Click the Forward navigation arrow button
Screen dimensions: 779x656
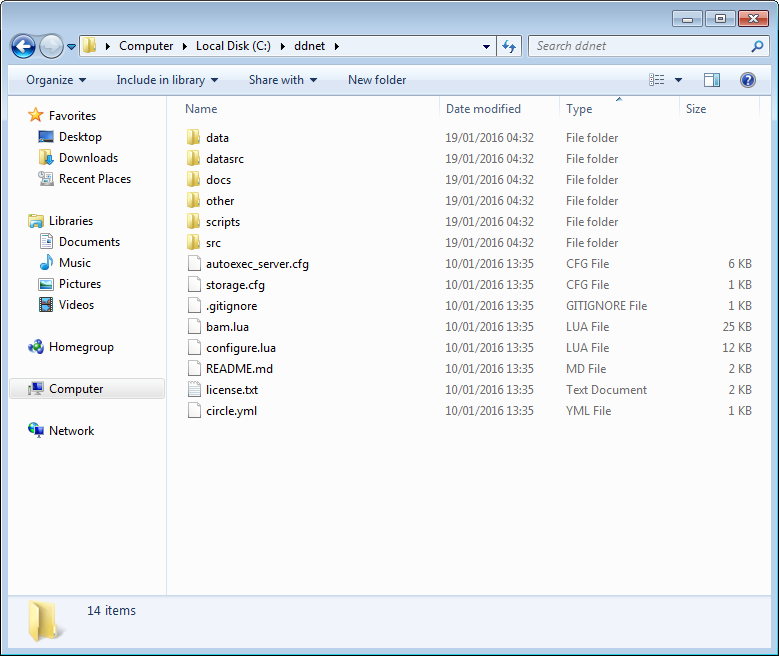tap(51, 46)
